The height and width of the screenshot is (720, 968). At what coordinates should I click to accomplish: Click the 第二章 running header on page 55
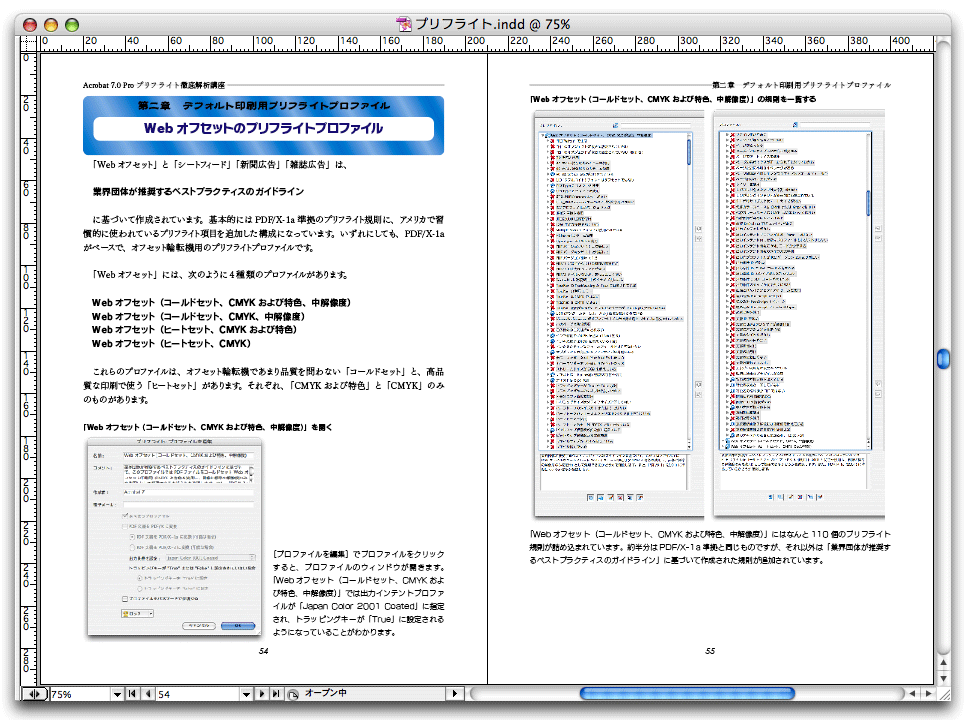point(801,85)
